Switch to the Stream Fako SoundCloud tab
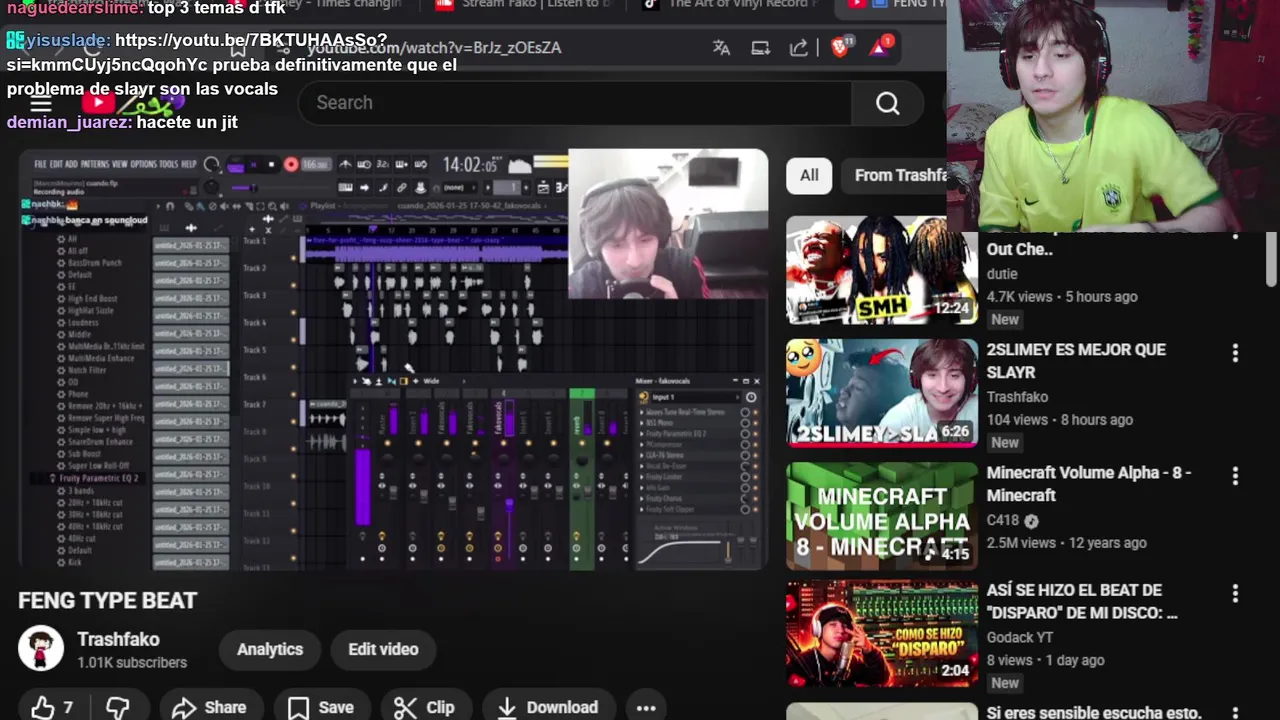The height and width of the screenshot is (720, 1280). click(x=525, y=5)
